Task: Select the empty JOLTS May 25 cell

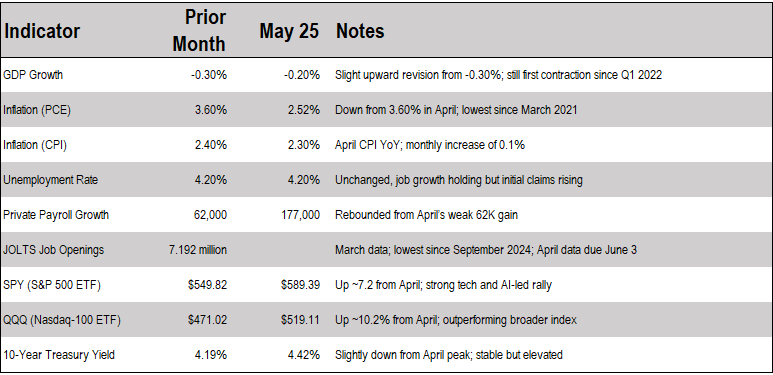Action: pyautogui.click(x=281, y=250)
